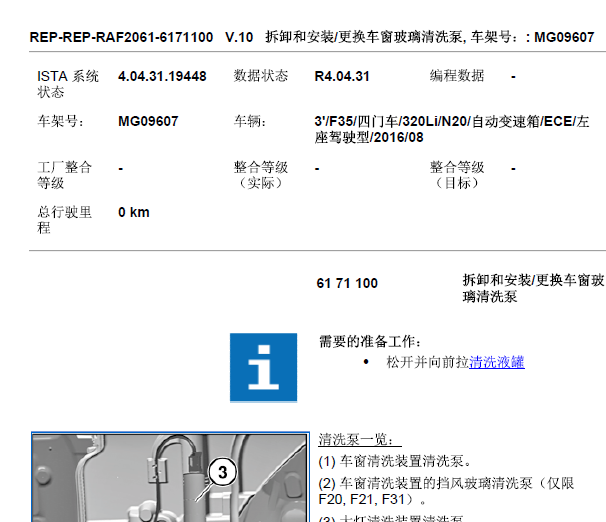Select ISTA version 4.04.31.19448

point(162,76)
